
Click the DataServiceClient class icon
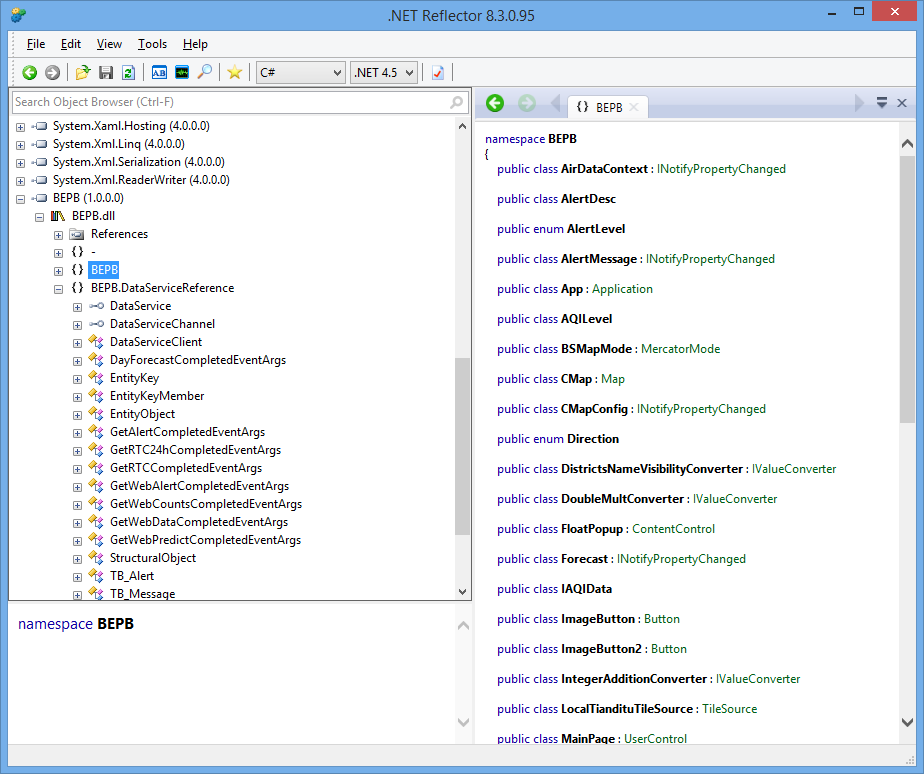pyautogui.click(x=96, y=342)
